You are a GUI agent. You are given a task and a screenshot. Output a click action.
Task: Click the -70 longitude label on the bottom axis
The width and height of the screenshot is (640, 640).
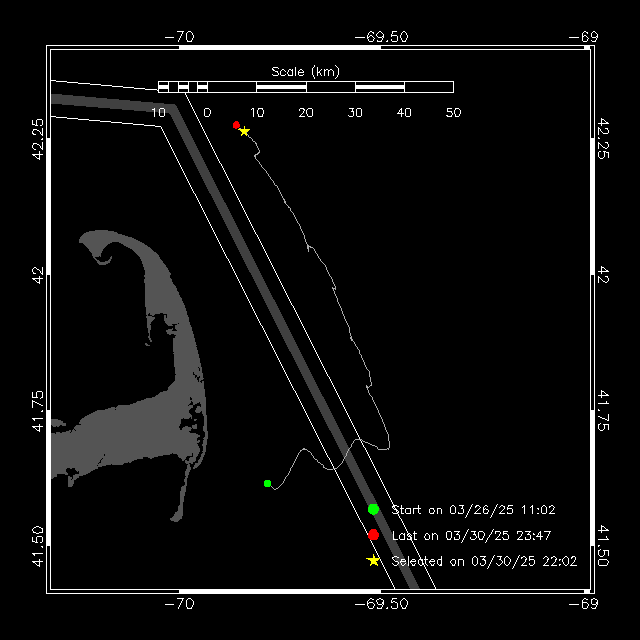[x=180, y=603]
